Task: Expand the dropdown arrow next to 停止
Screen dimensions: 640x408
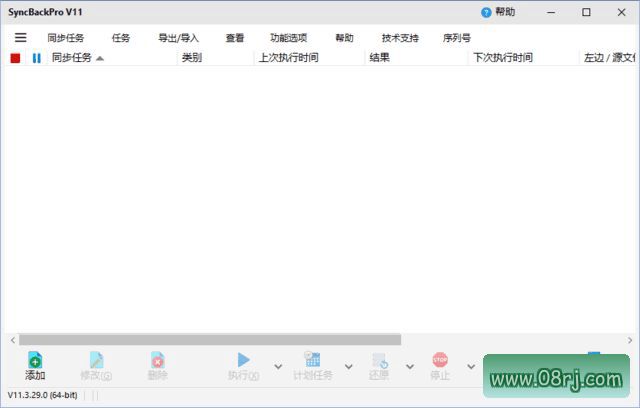Action: [x=471, y=366]
